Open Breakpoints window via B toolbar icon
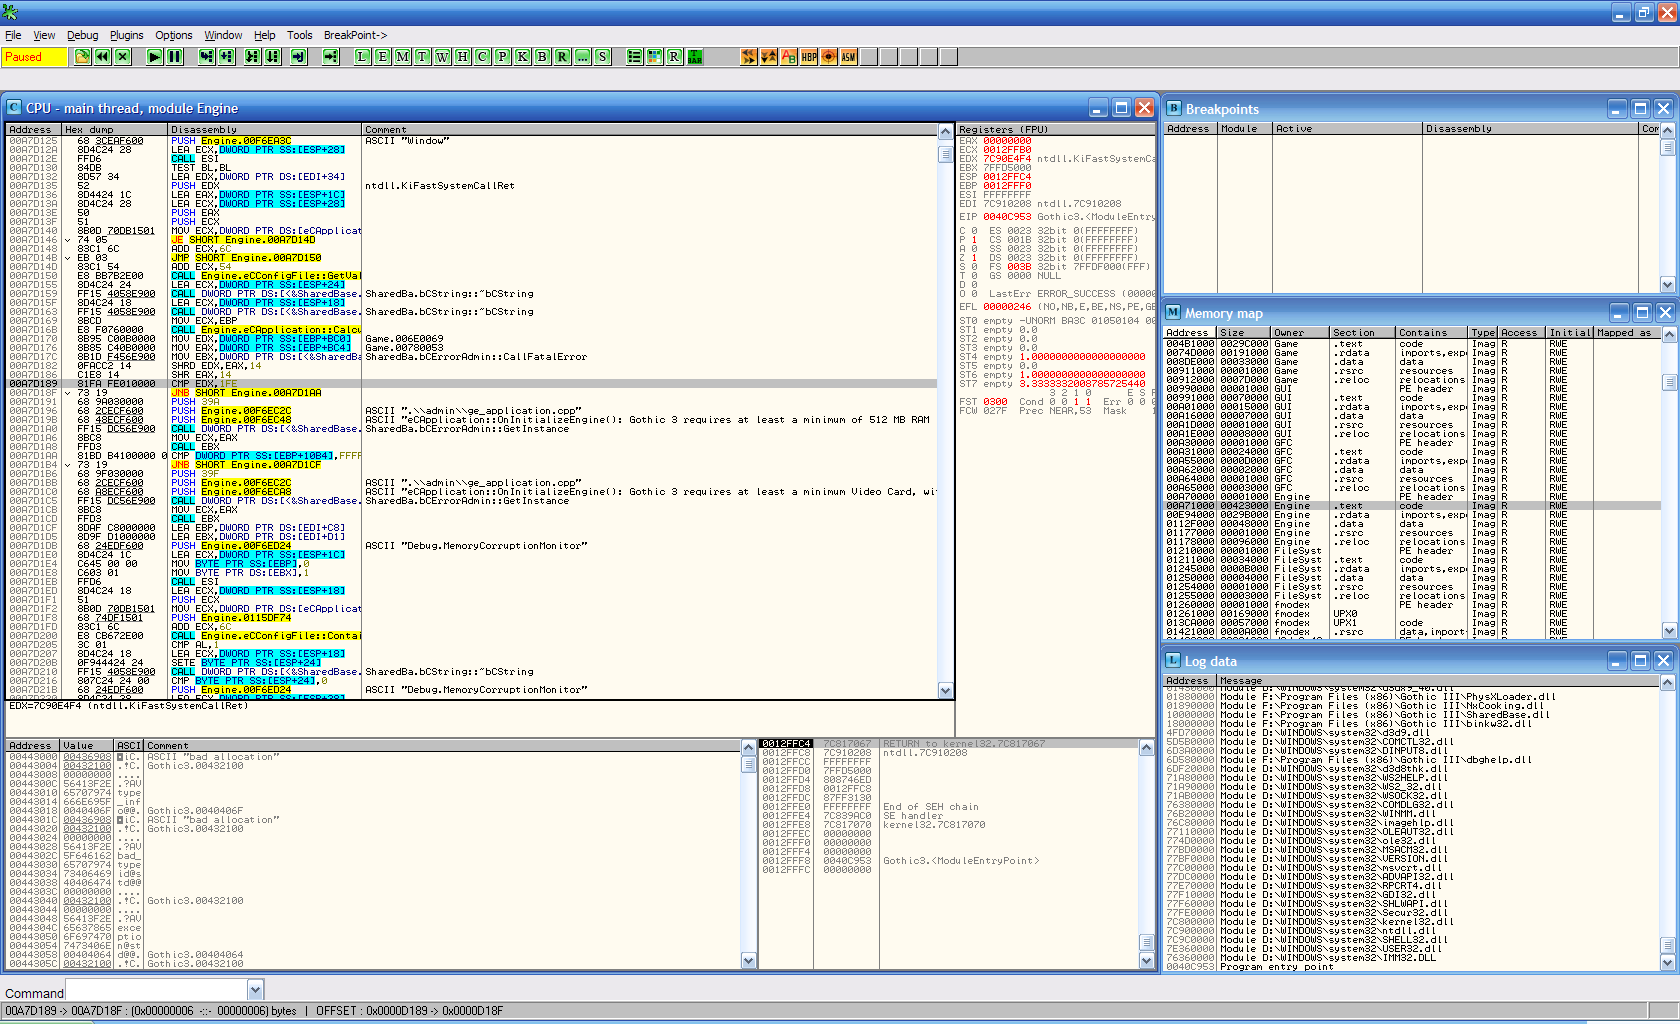The height and width of the screenshot is (1024, 1680). tap(542, 57)
